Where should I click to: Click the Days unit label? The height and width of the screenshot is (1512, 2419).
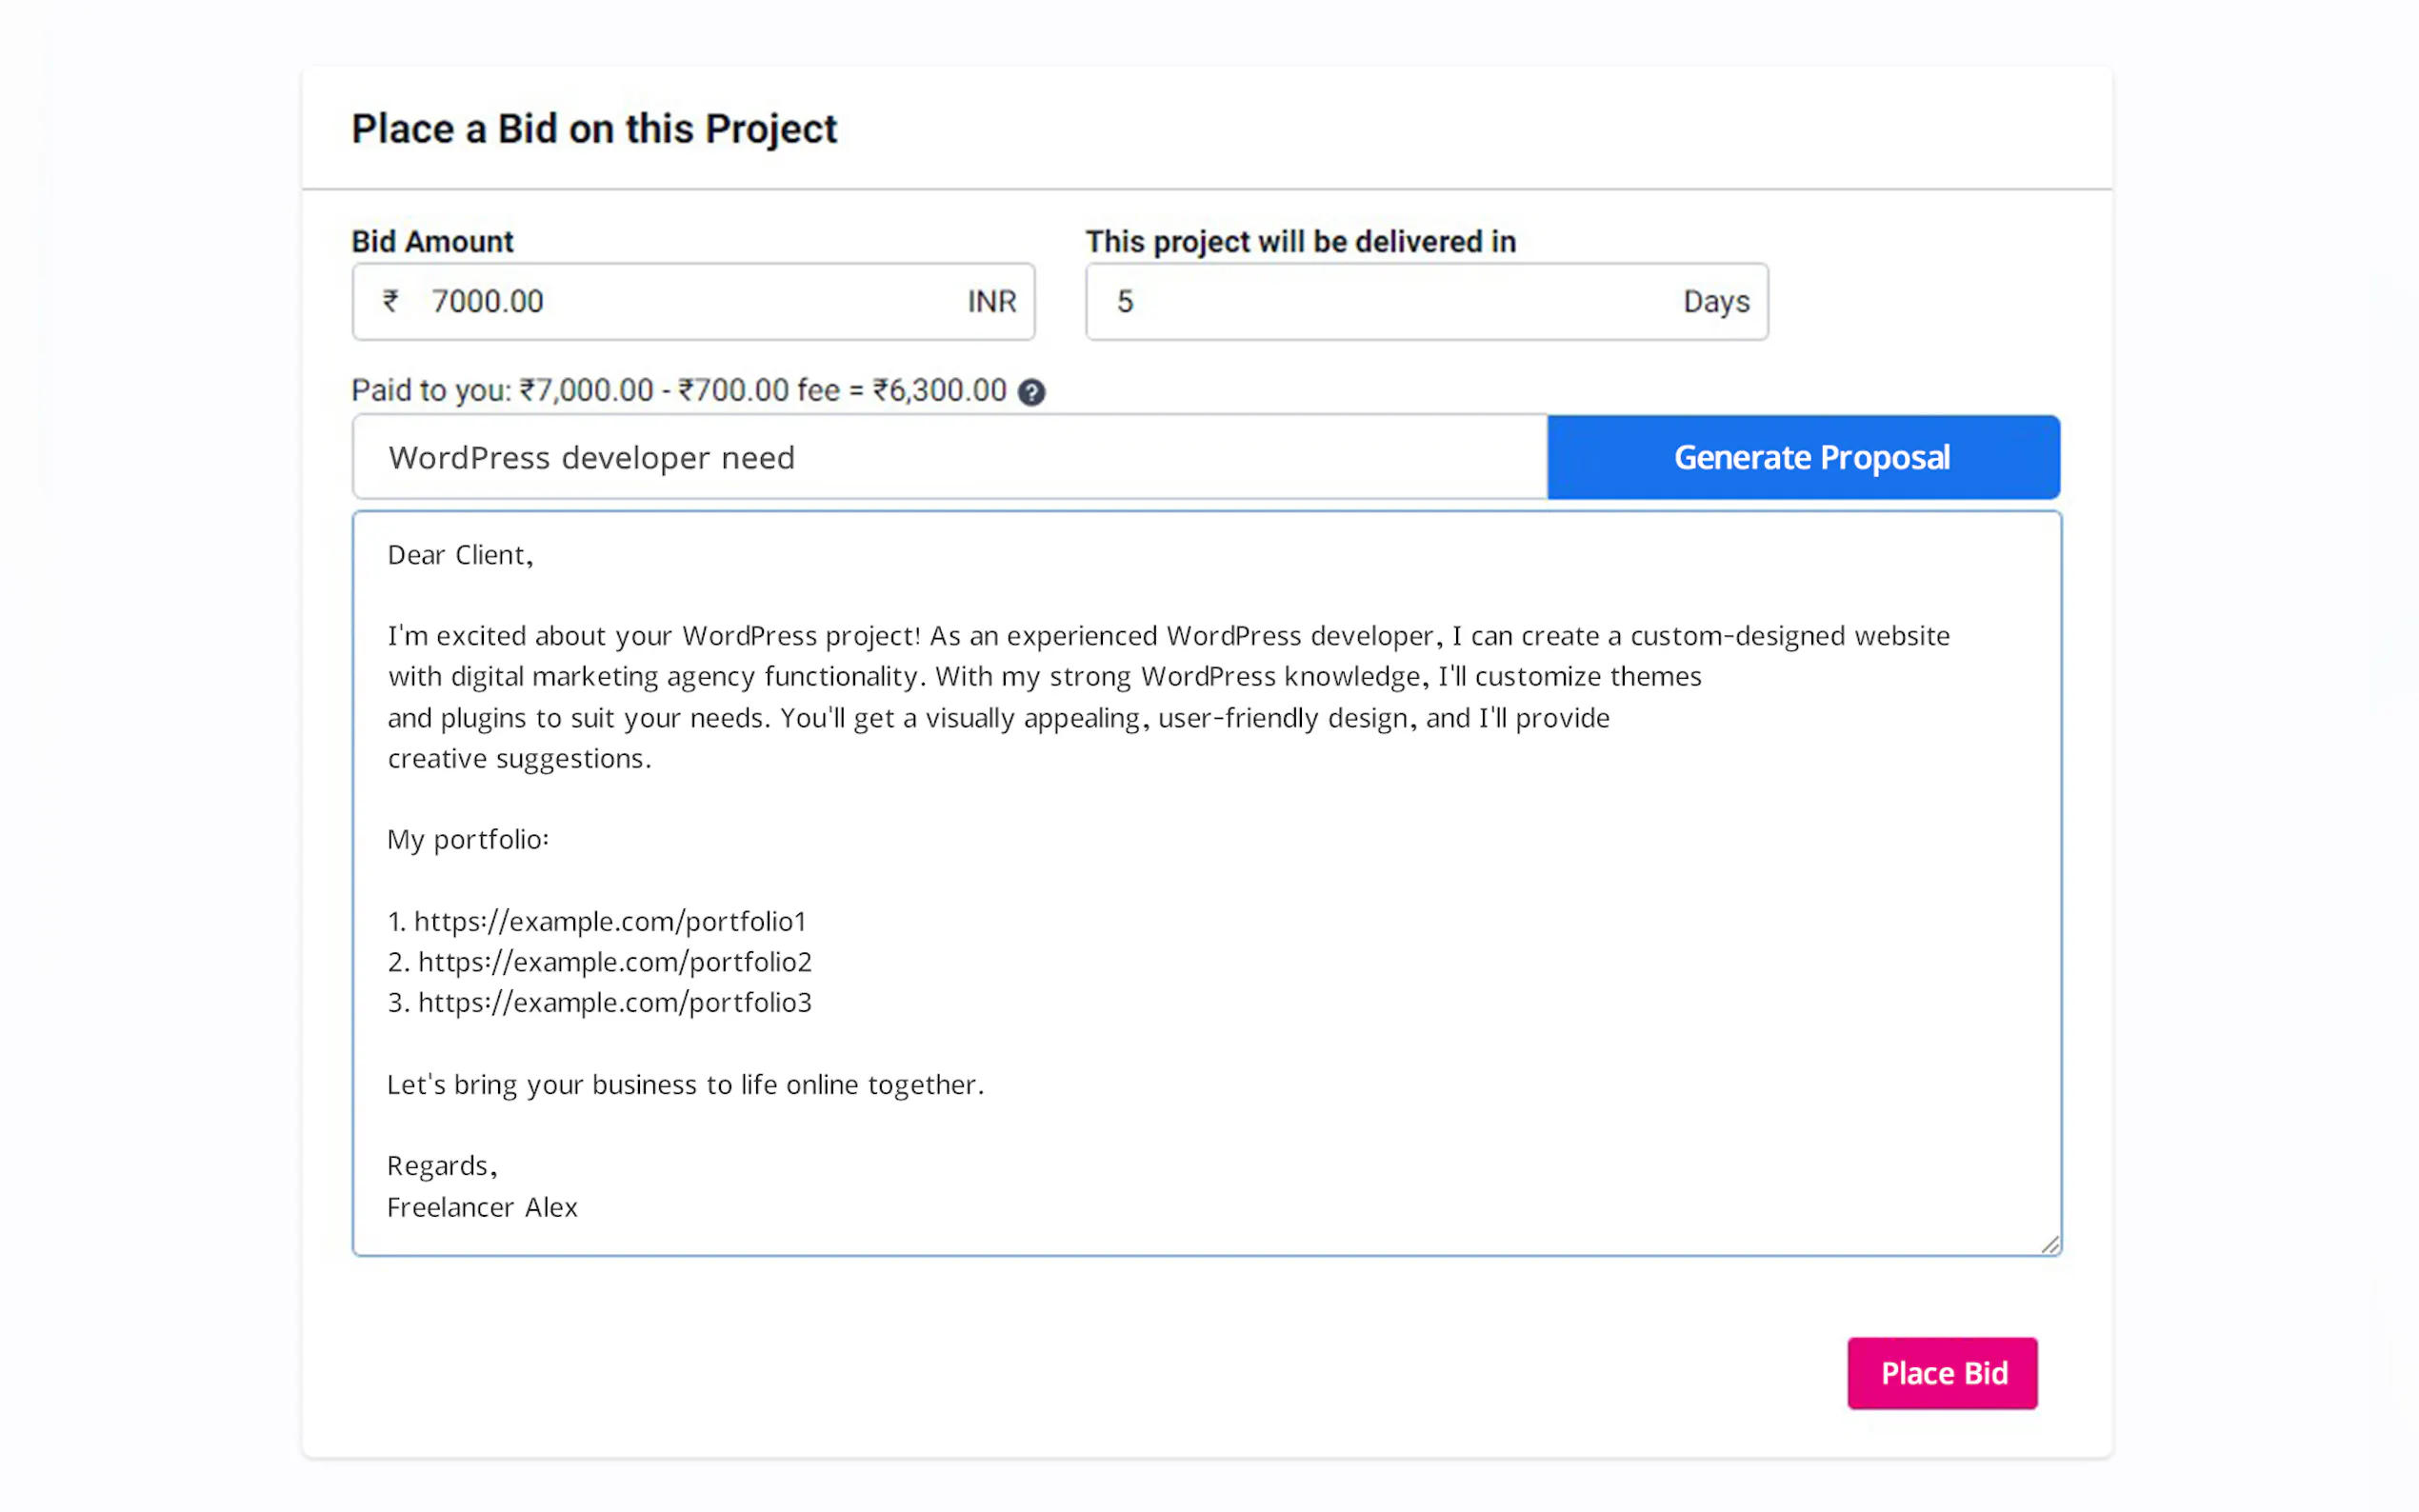1715,301
